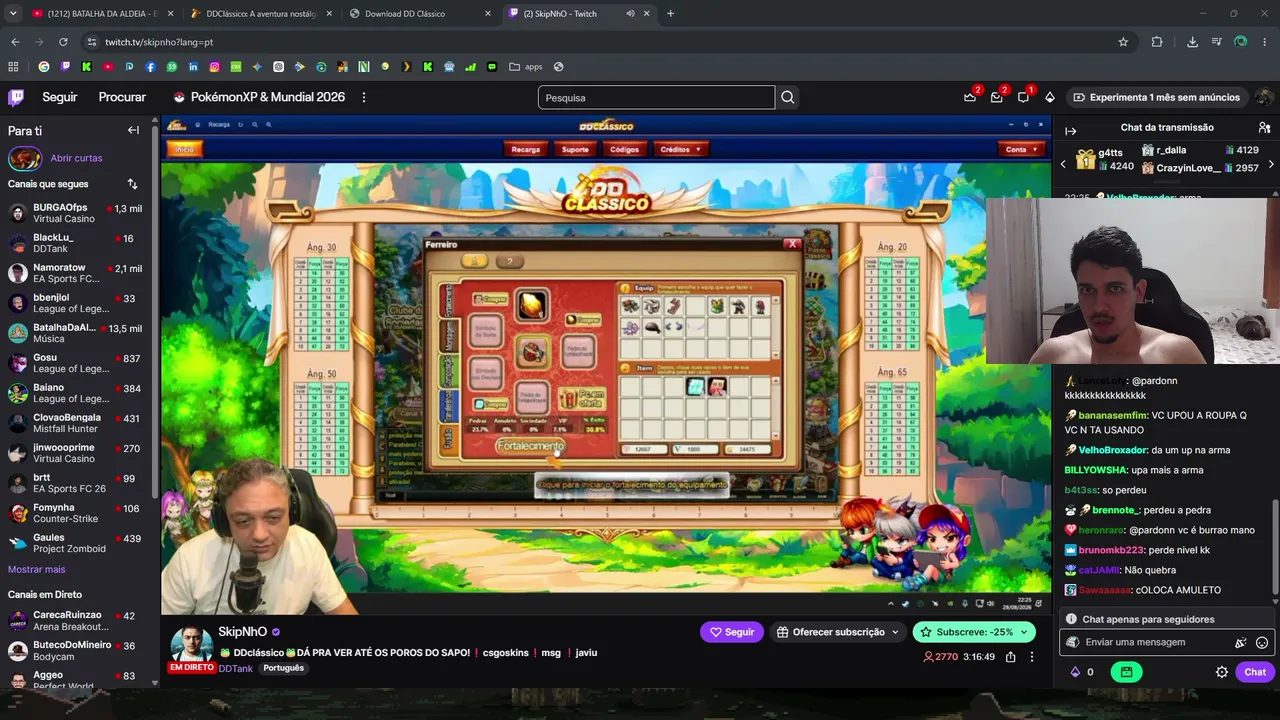Open the Twitch home logo
Image resolution: width=1280 pixels, height=720 pixels.
[x=16, y=97]
